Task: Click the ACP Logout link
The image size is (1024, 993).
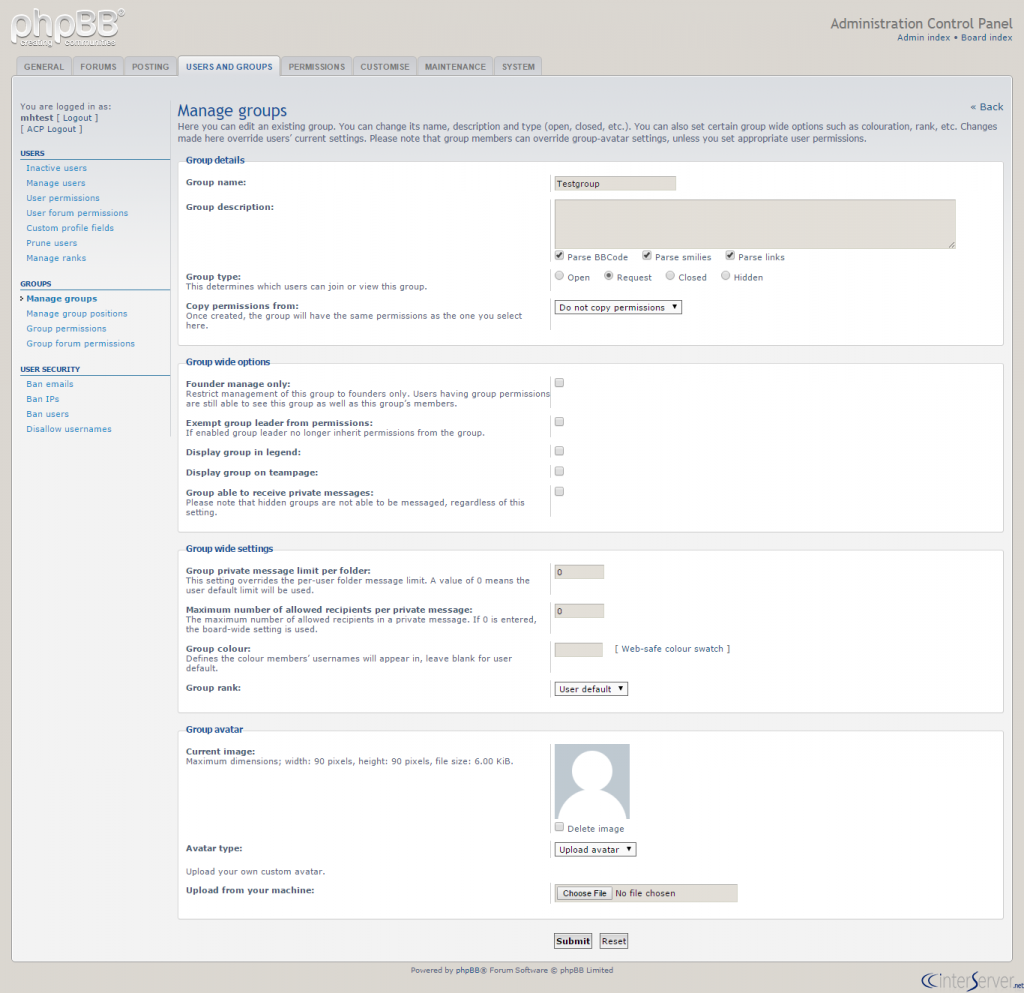Action: click(x=52, y=129)
